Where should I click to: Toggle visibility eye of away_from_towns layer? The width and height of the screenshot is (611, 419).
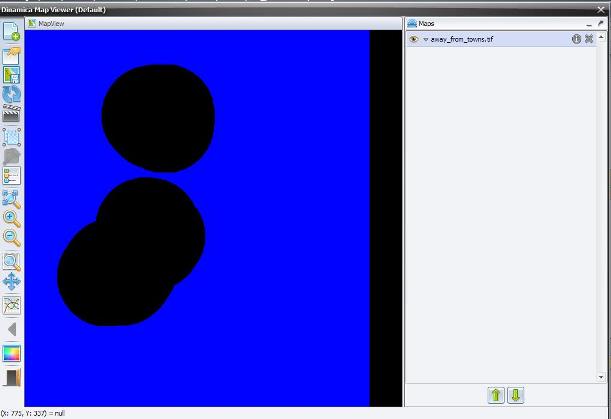pyautogui.click(x=414, y=39)
